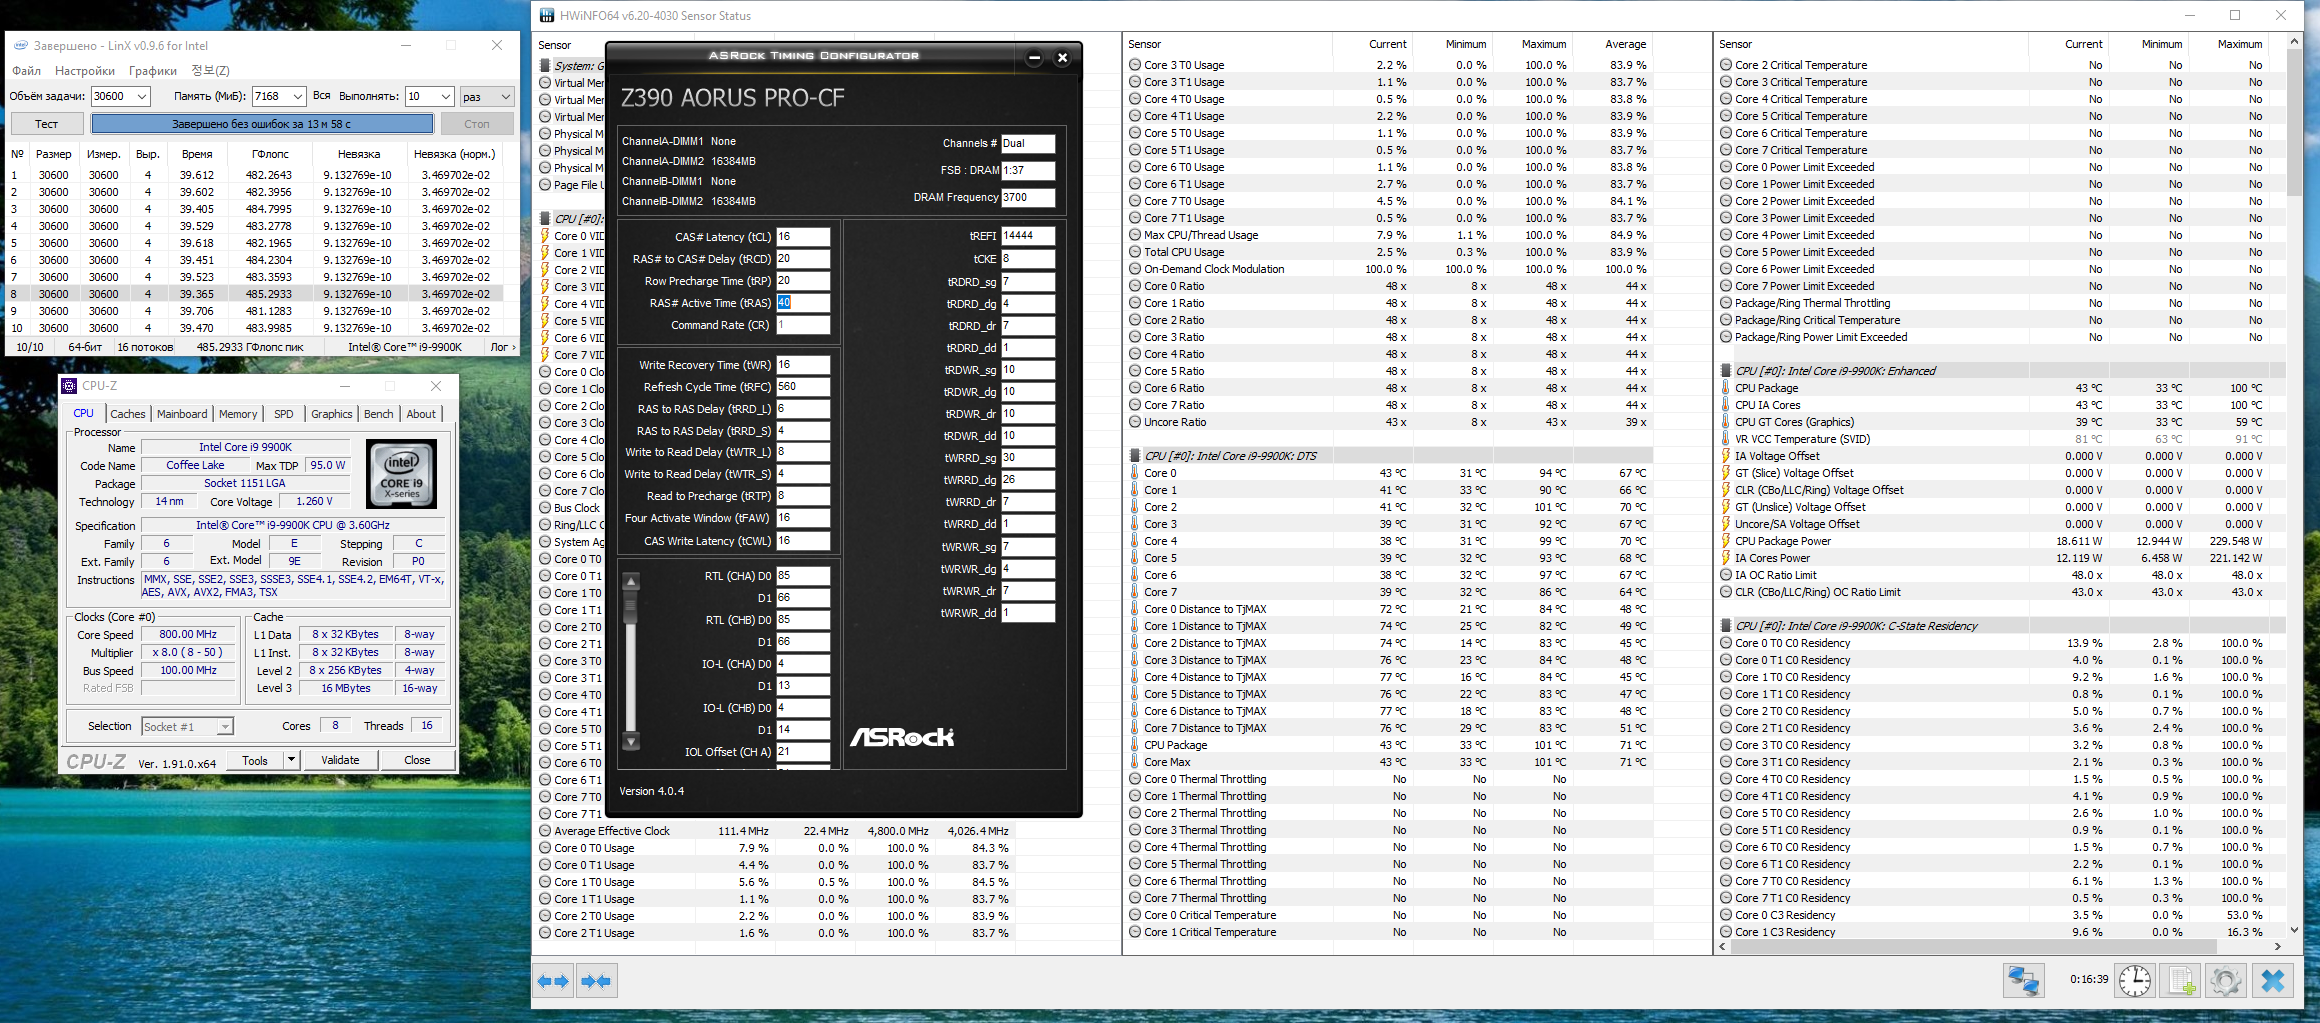Click the Стоп button in LinX
The width and height of the screenshot is (2320, 1023).
(x=477, y=124)
